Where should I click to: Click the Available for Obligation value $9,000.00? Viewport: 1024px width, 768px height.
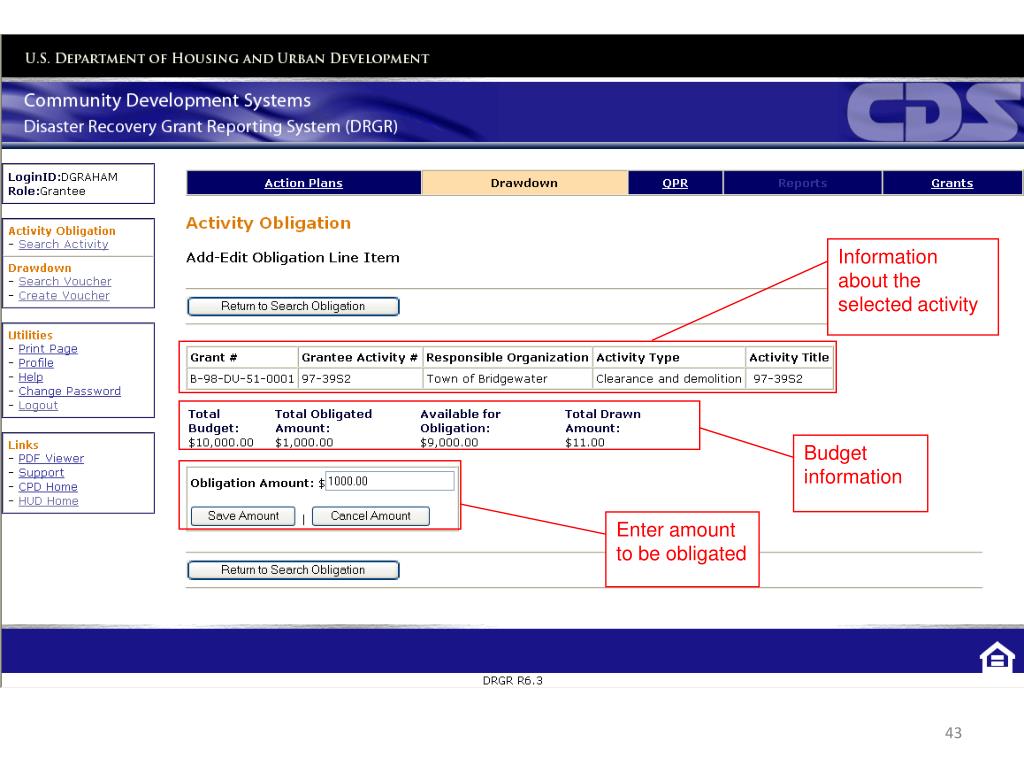click(449, 443)
